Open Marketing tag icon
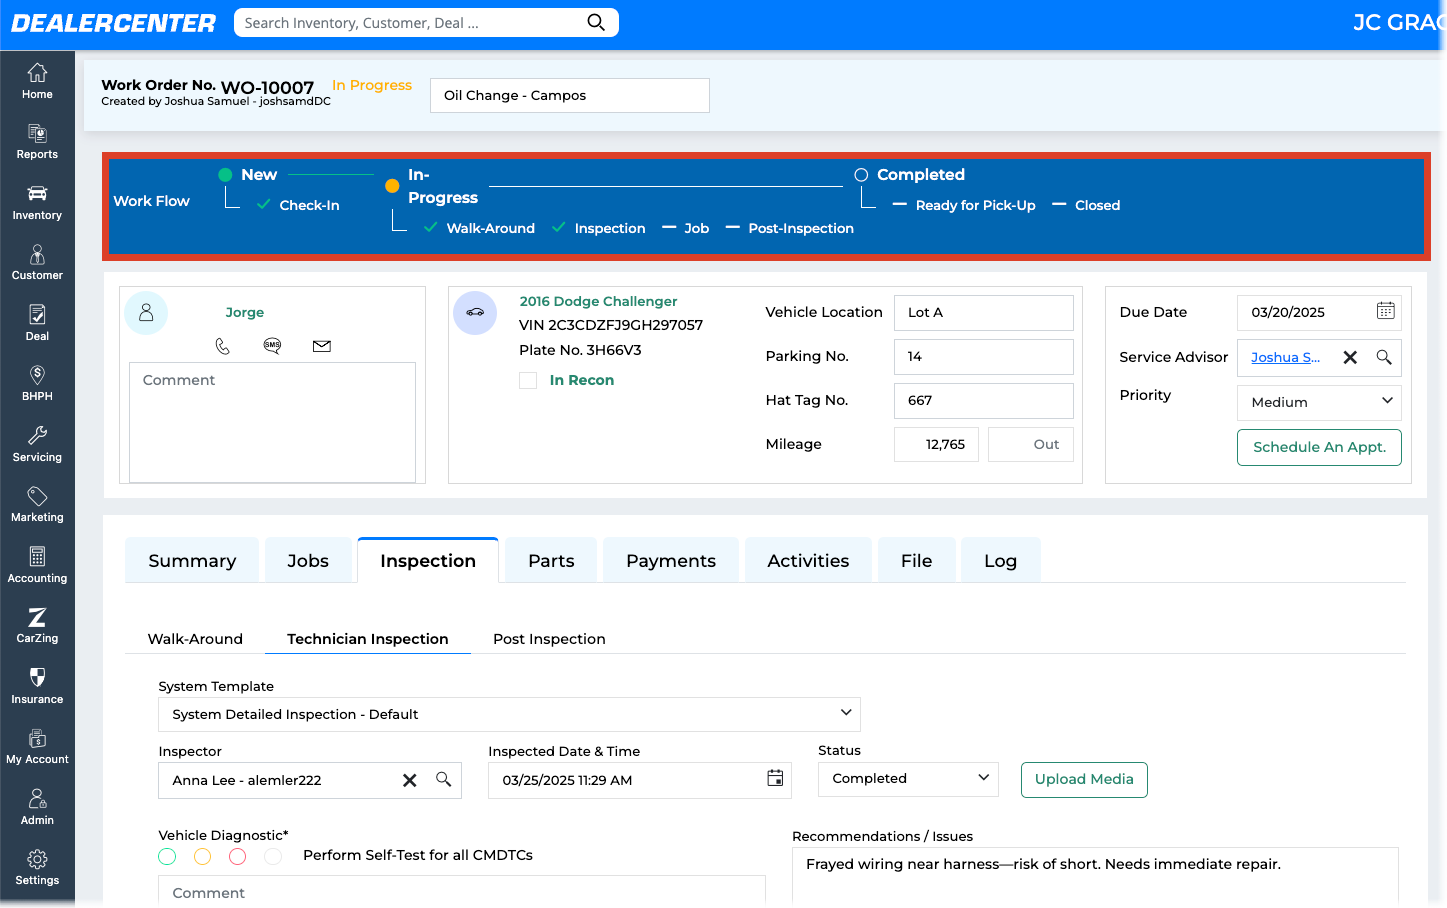Image resolution: width=1447 pixels, height=908 pixels. (x=37, y=505)
